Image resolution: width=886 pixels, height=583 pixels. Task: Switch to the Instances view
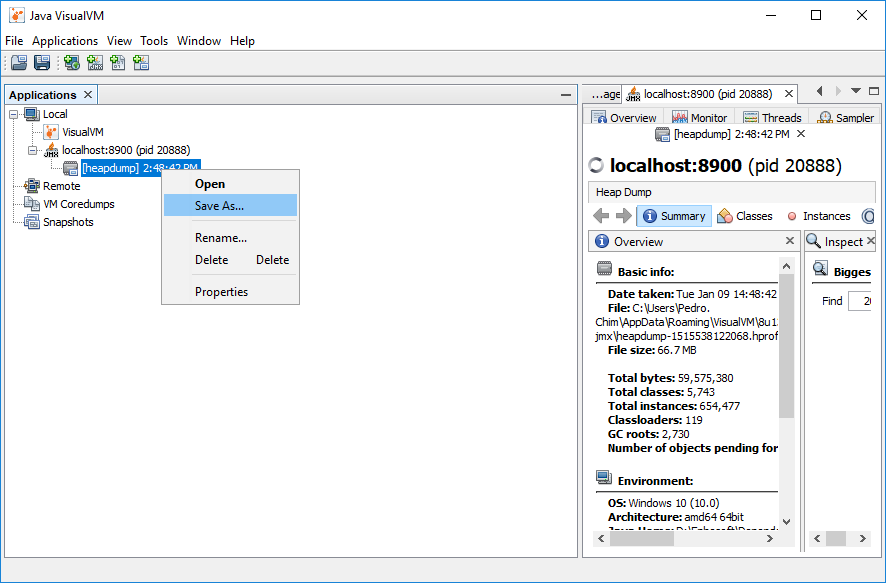click(x=819, y=216)
